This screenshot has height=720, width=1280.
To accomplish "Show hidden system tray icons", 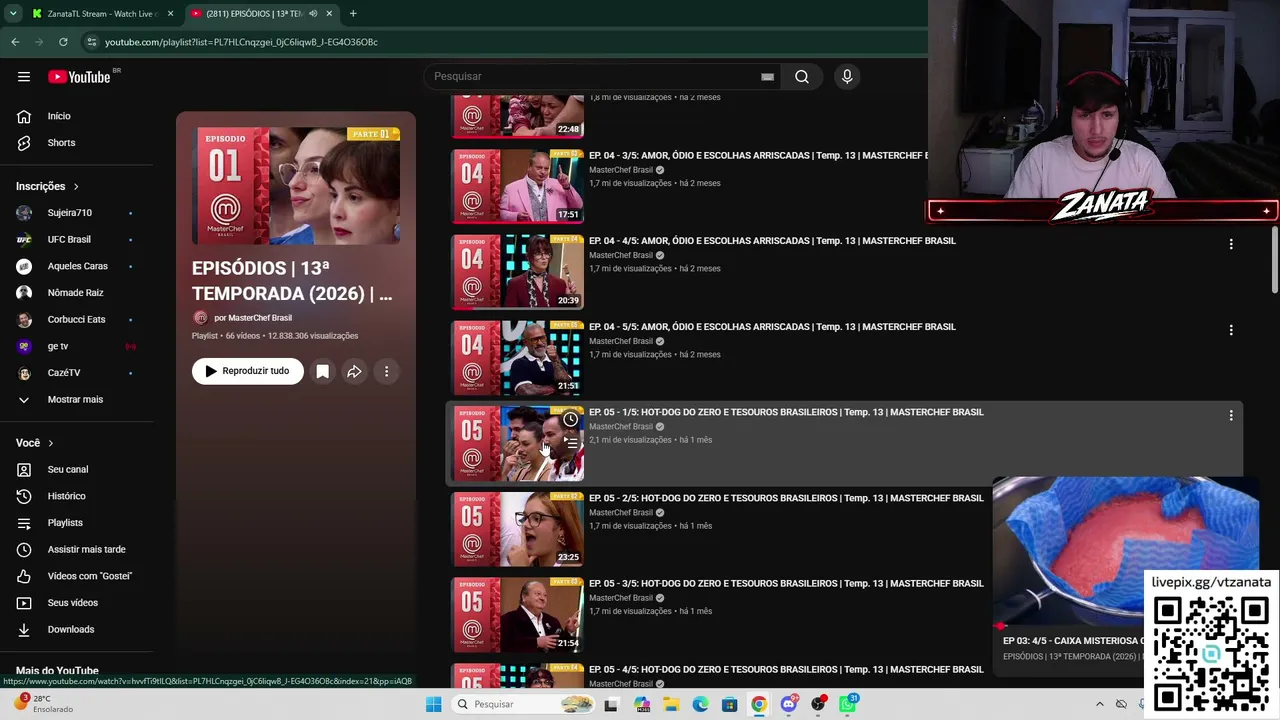I will [x=1100, y=704].
